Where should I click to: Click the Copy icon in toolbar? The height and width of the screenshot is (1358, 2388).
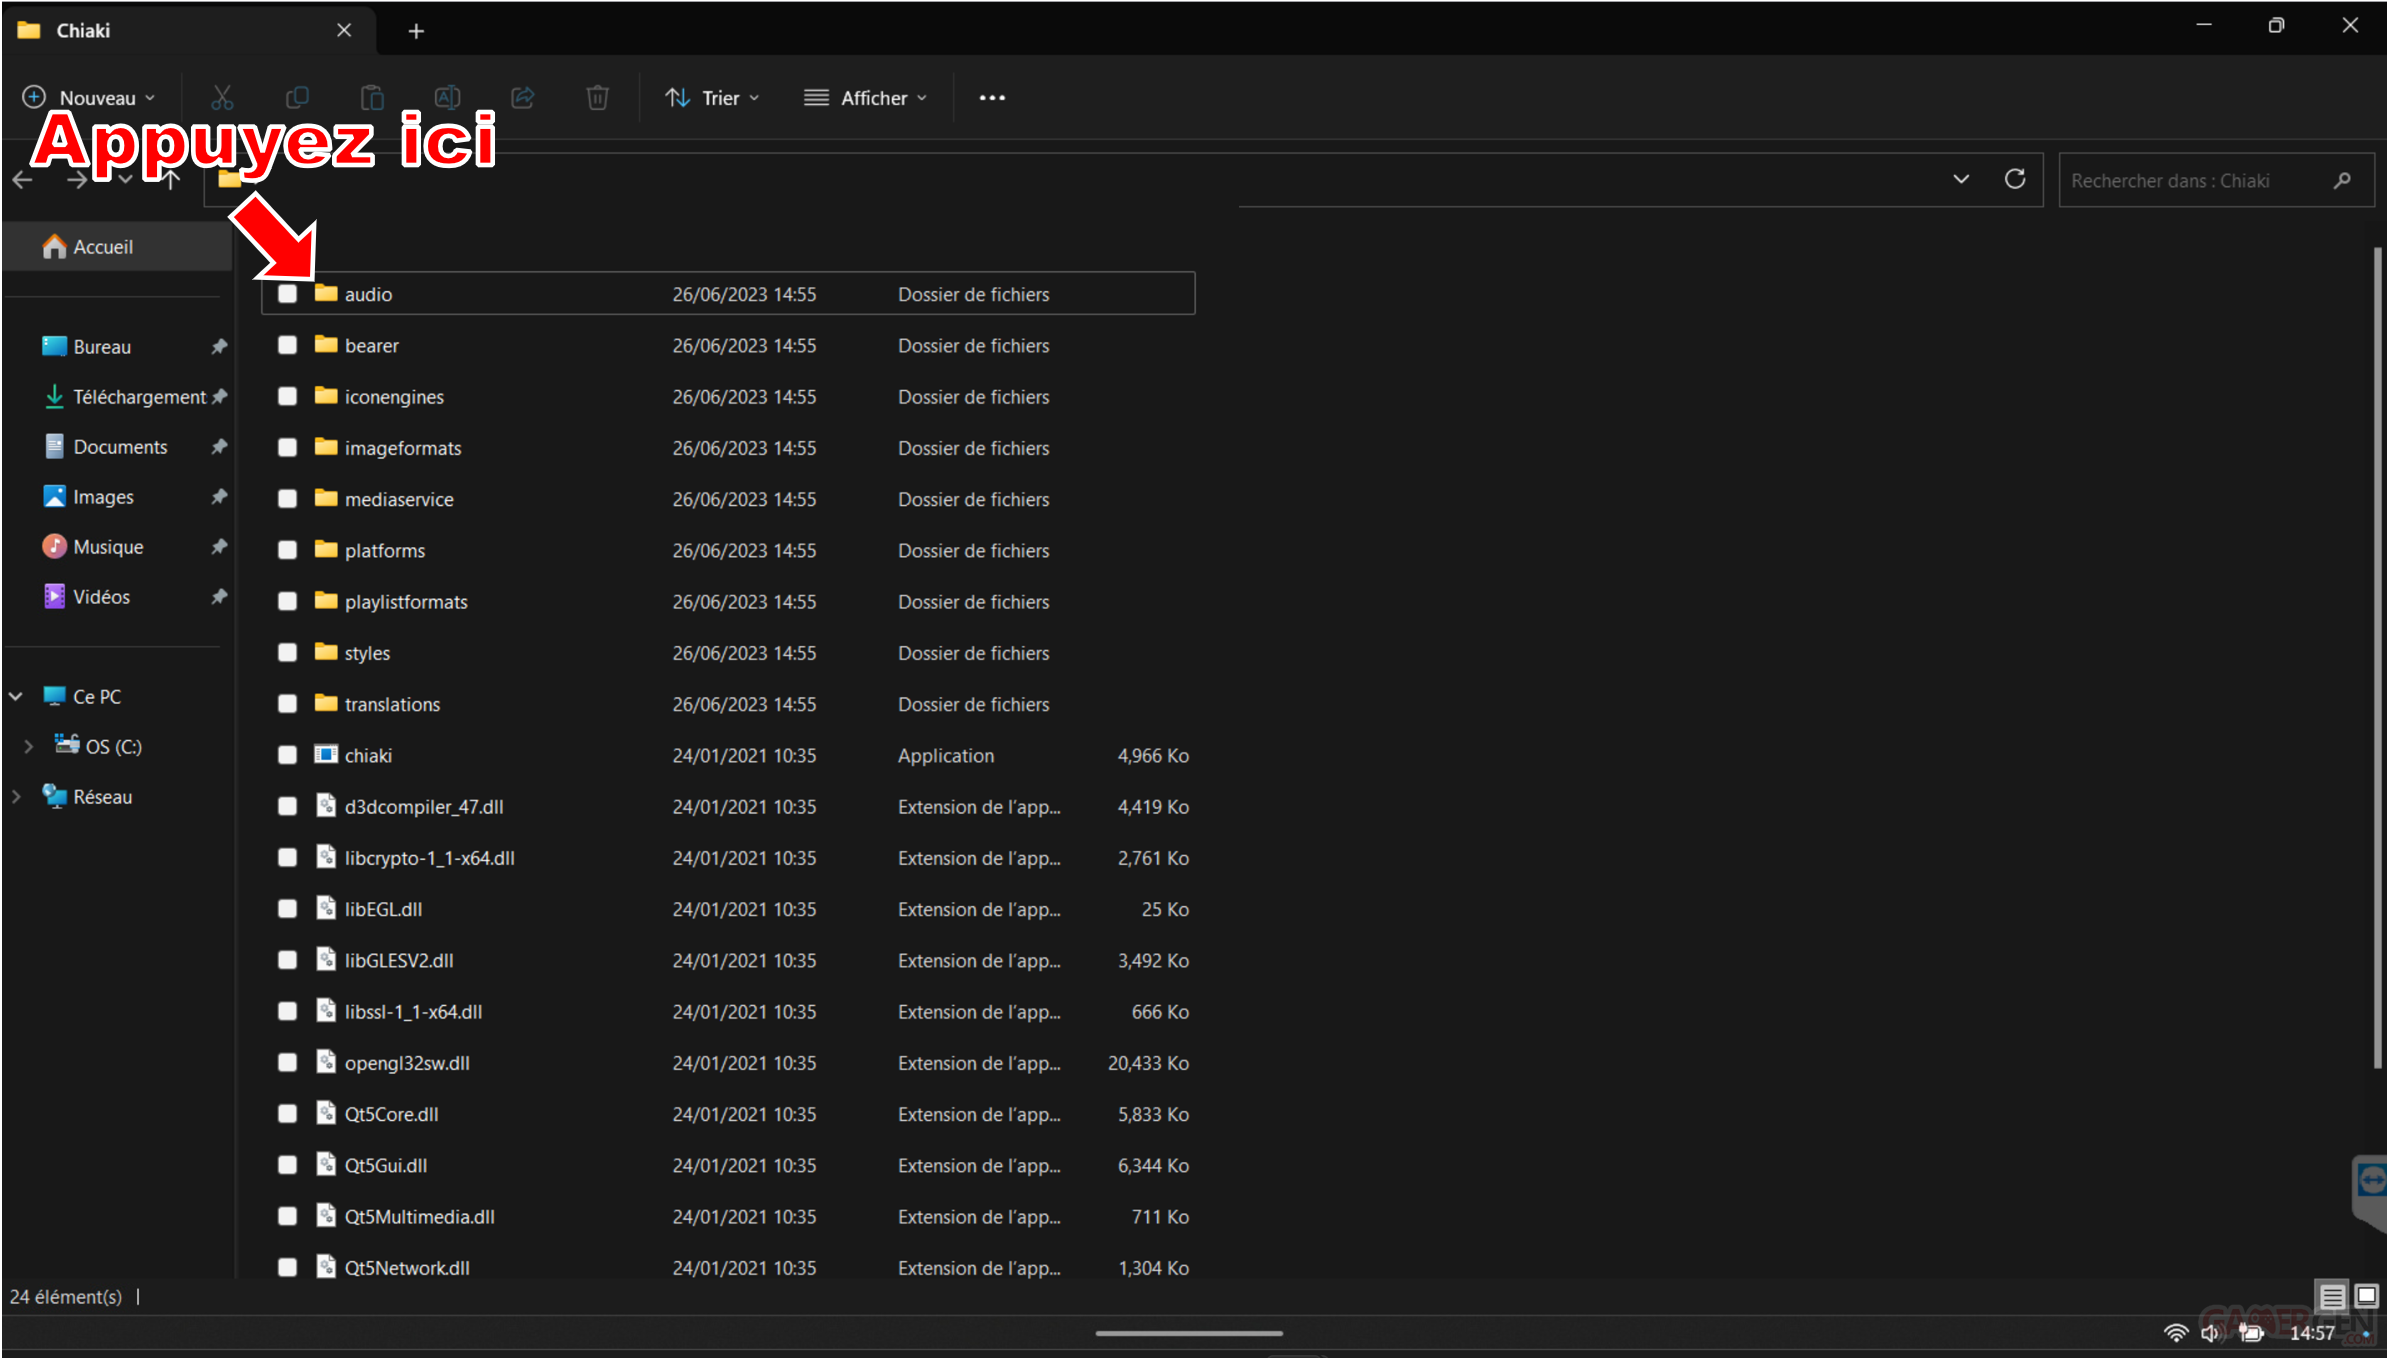coord(297,97)
